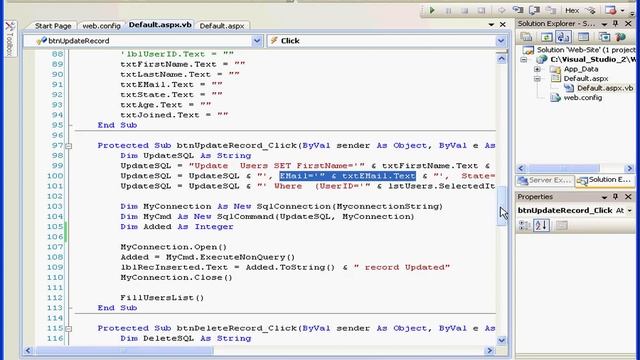Switch to the Solution Explorer bottom tab

pos(604,180)
